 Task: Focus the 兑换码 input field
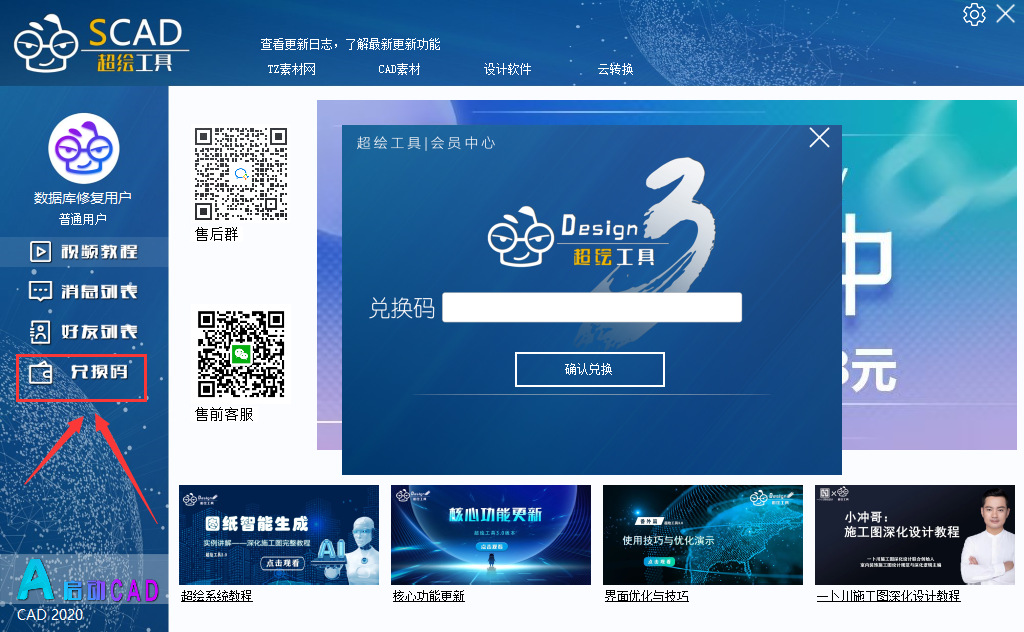(592, 308)
